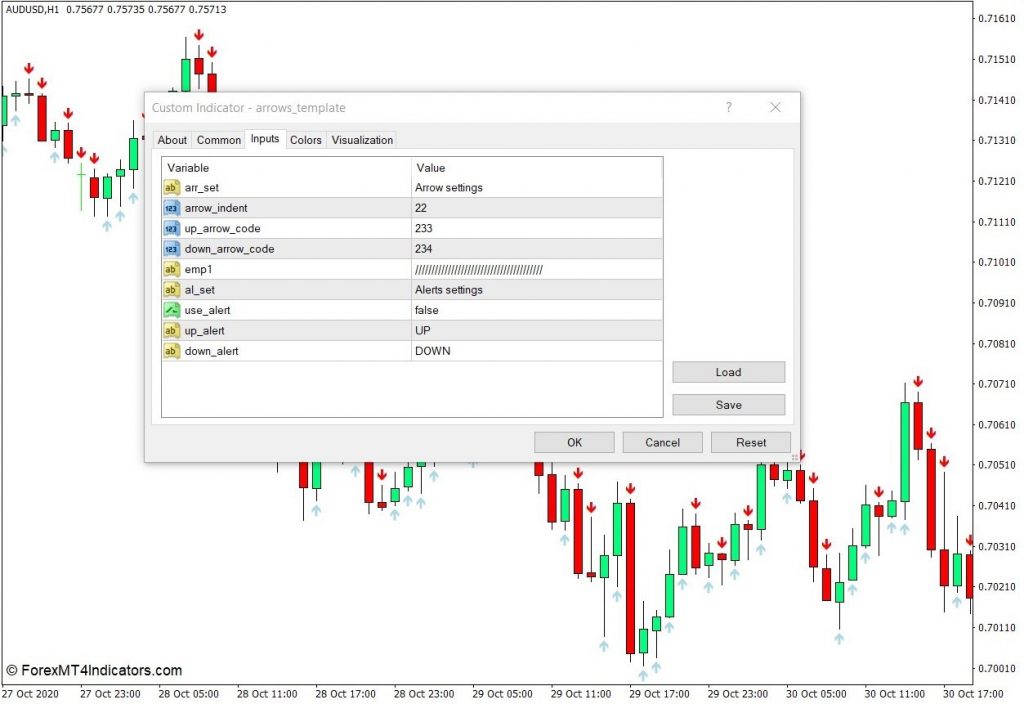Click the integer icon beside down_arrow_code
1024x704 pixels.
pos(171,249)
